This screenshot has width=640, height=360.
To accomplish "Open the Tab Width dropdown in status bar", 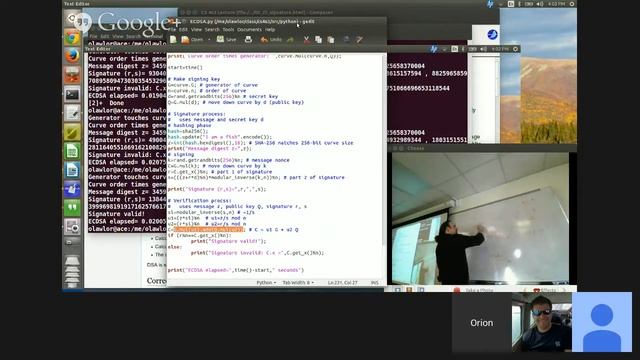I will 298,282.
